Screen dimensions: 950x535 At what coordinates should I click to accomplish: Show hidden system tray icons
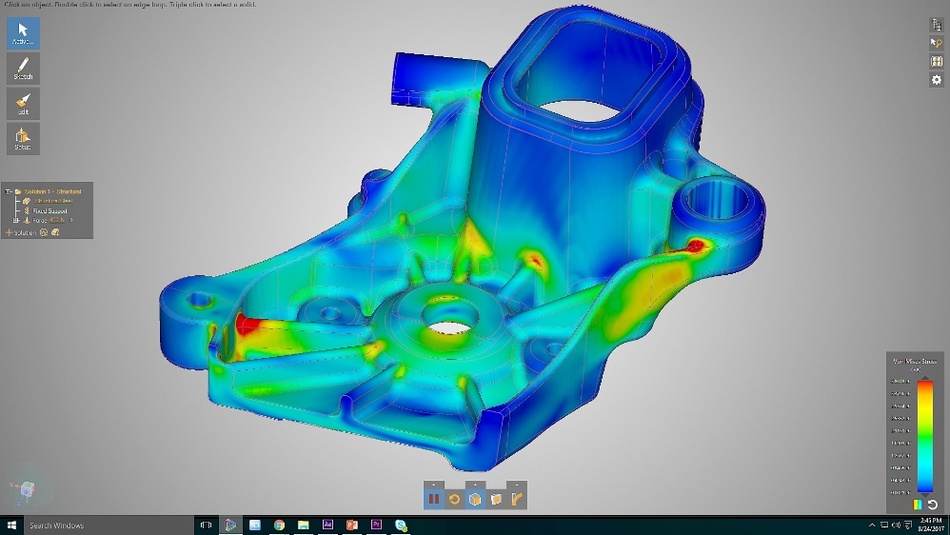point(872,525)
